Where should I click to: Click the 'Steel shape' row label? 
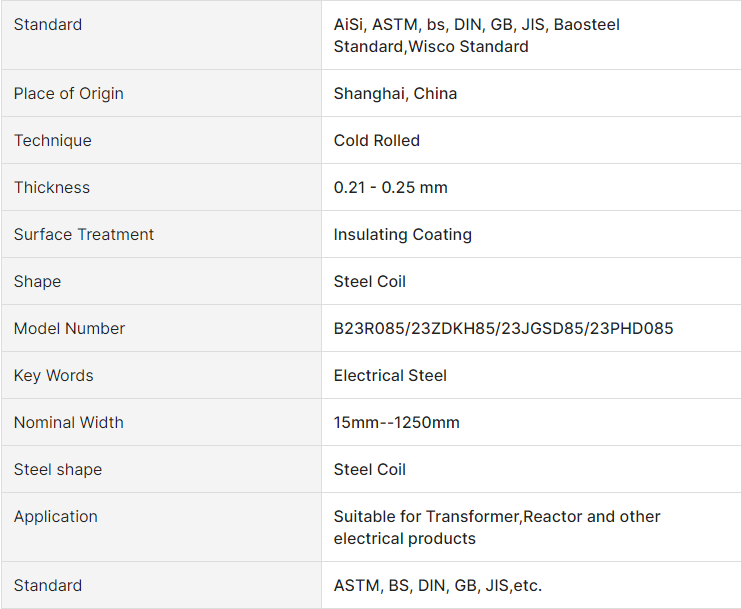pyautogui.click(x=58, y=469)
